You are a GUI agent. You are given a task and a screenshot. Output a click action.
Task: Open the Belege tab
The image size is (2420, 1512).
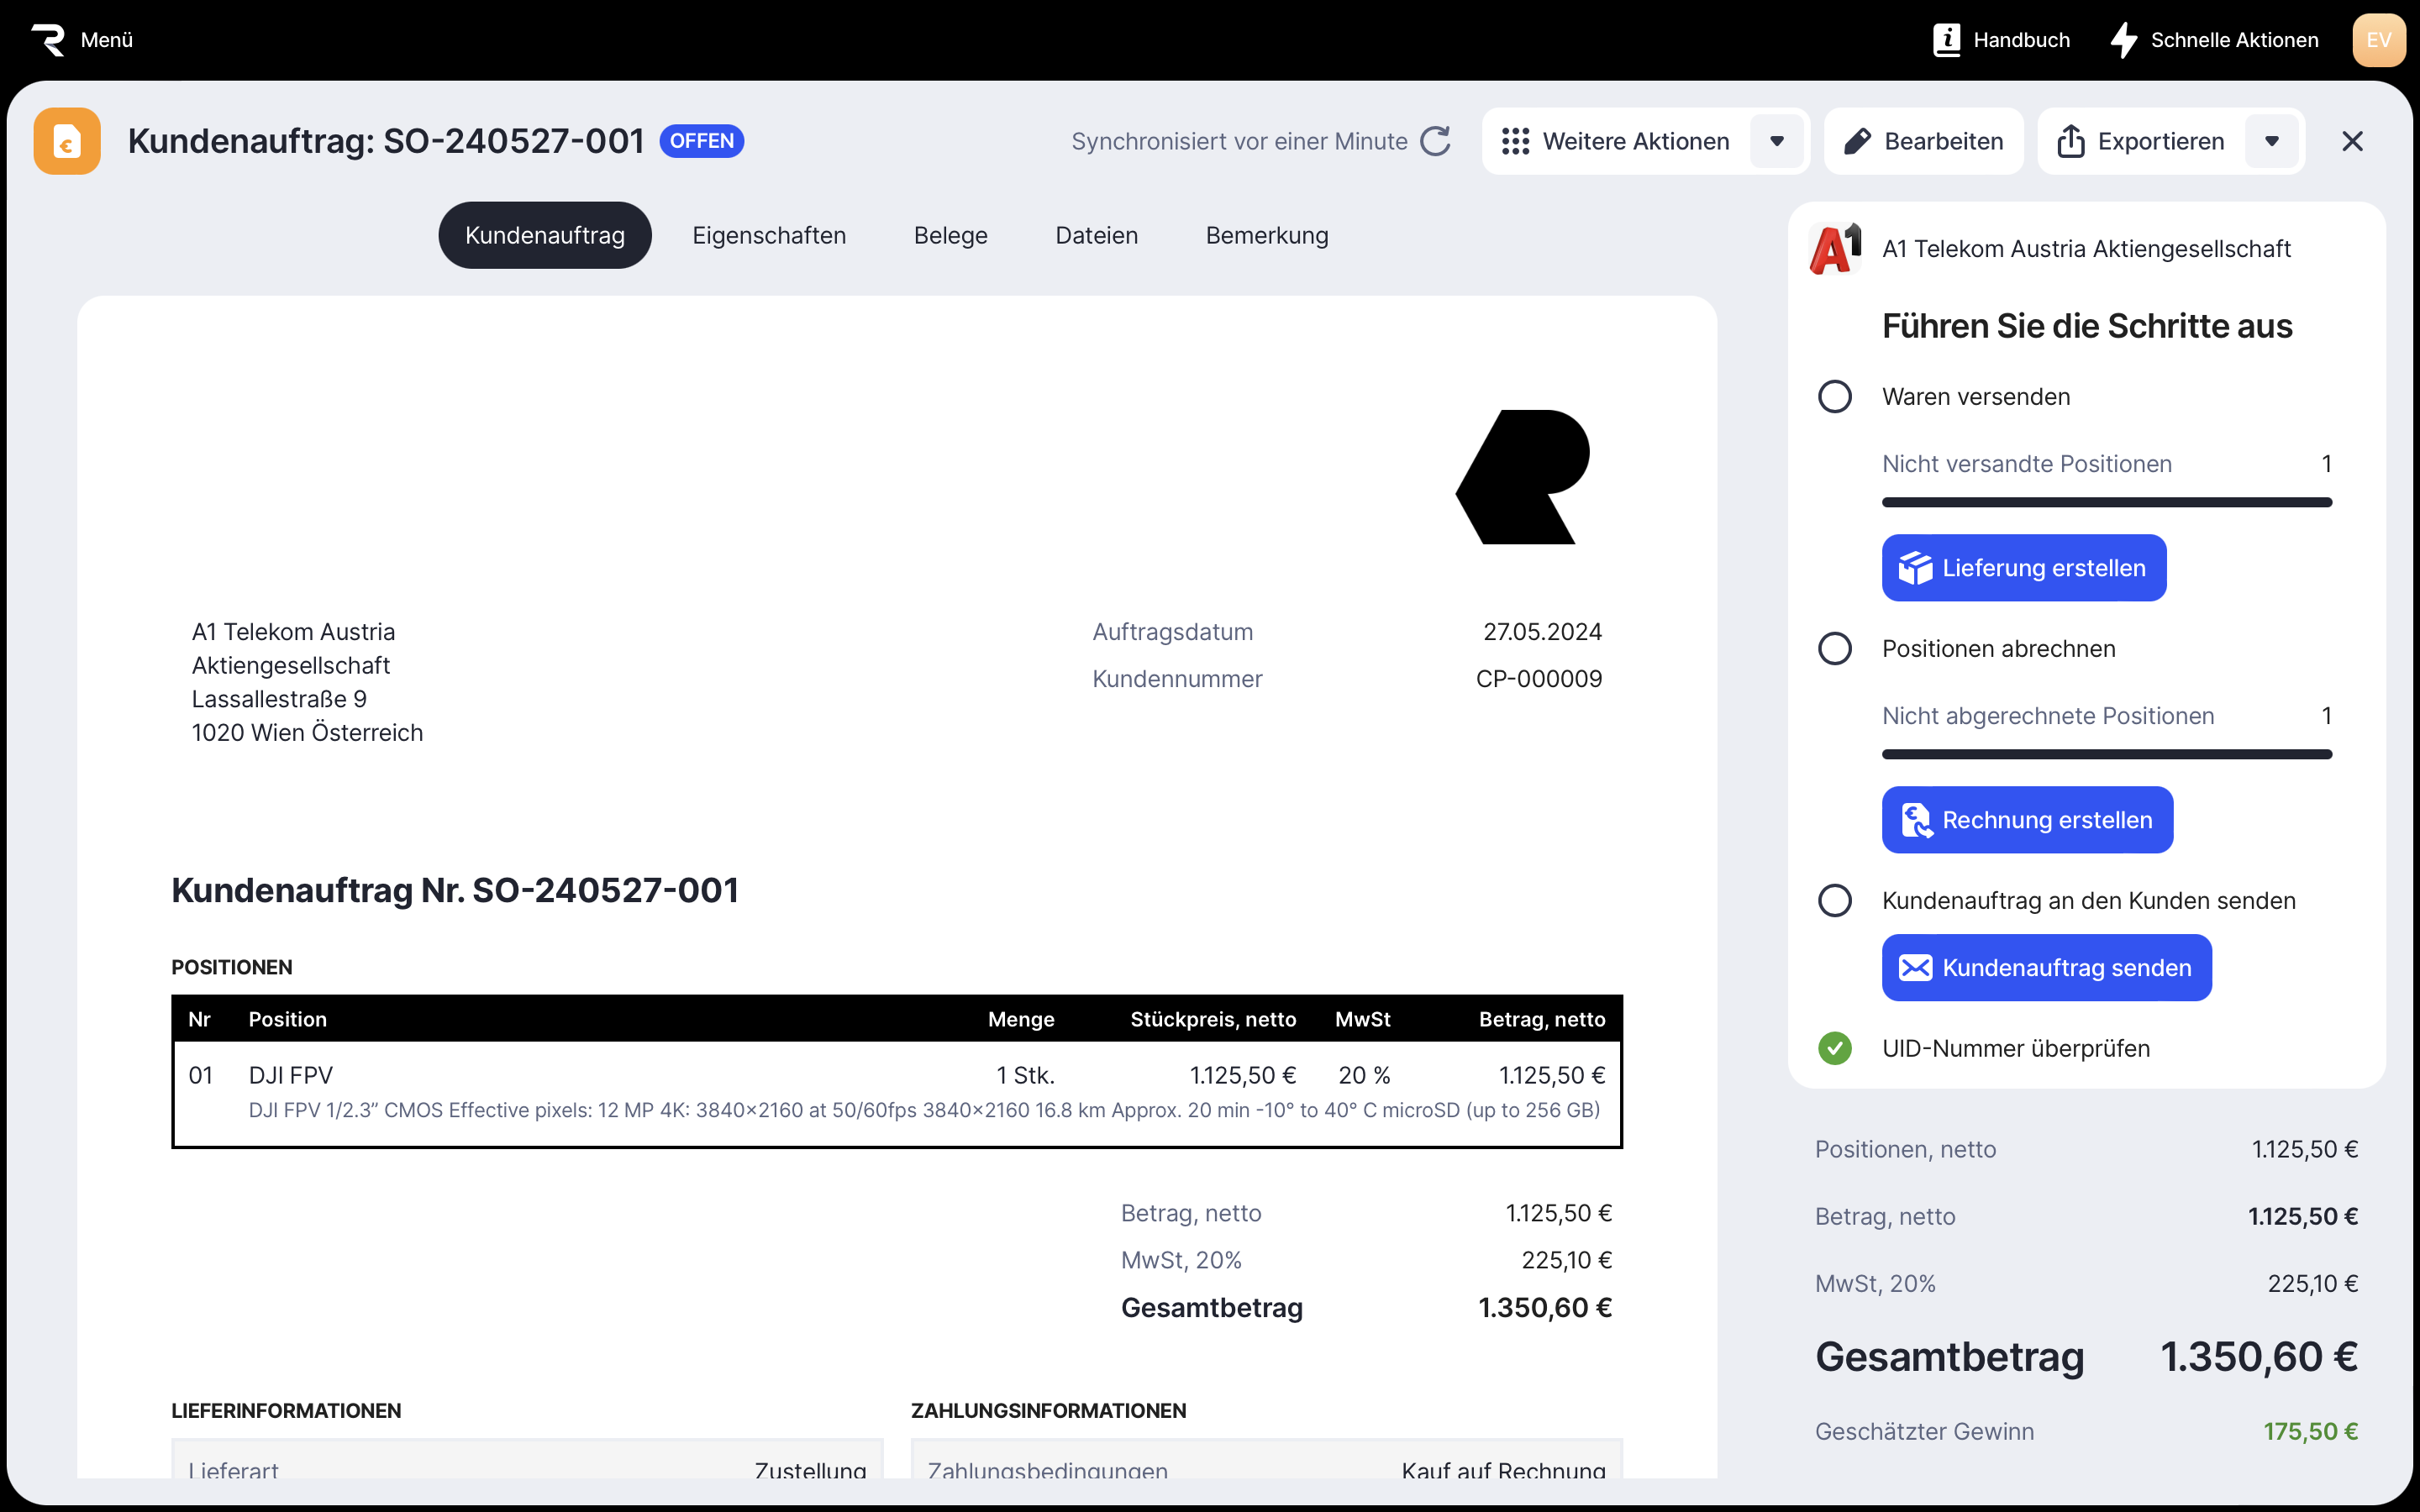[950, 235]
